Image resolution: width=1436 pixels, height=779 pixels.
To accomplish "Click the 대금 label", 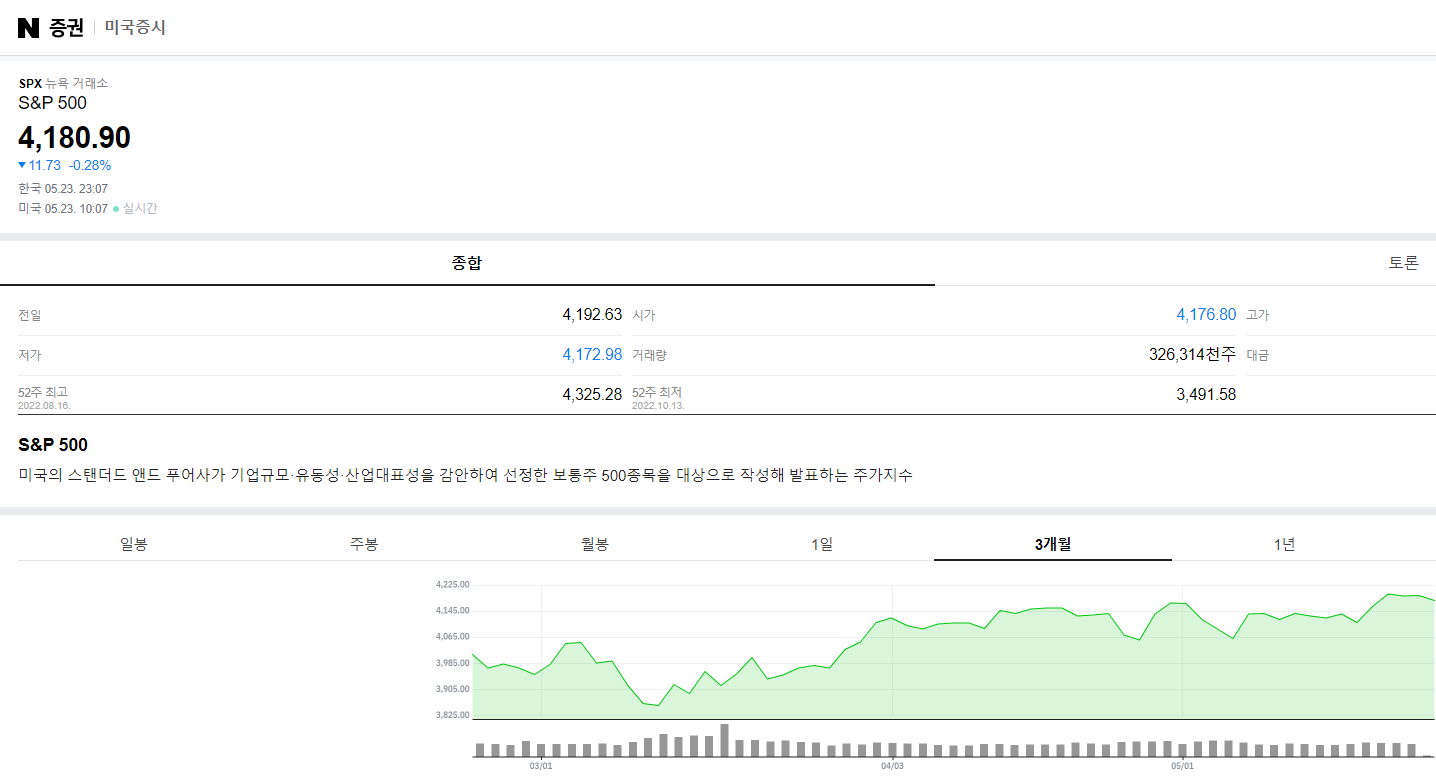I will click(1257, 355).
